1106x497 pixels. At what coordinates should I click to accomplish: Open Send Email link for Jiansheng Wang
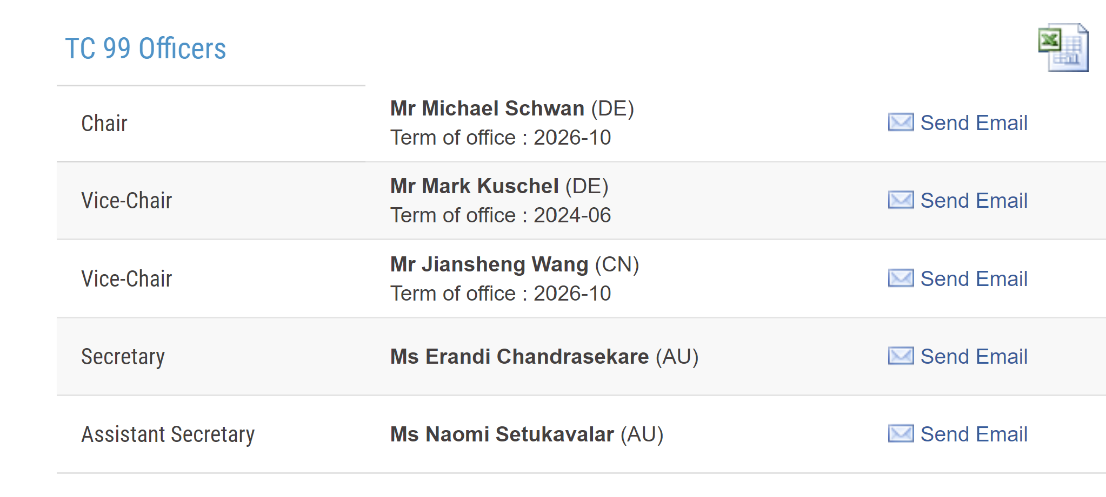973,279
